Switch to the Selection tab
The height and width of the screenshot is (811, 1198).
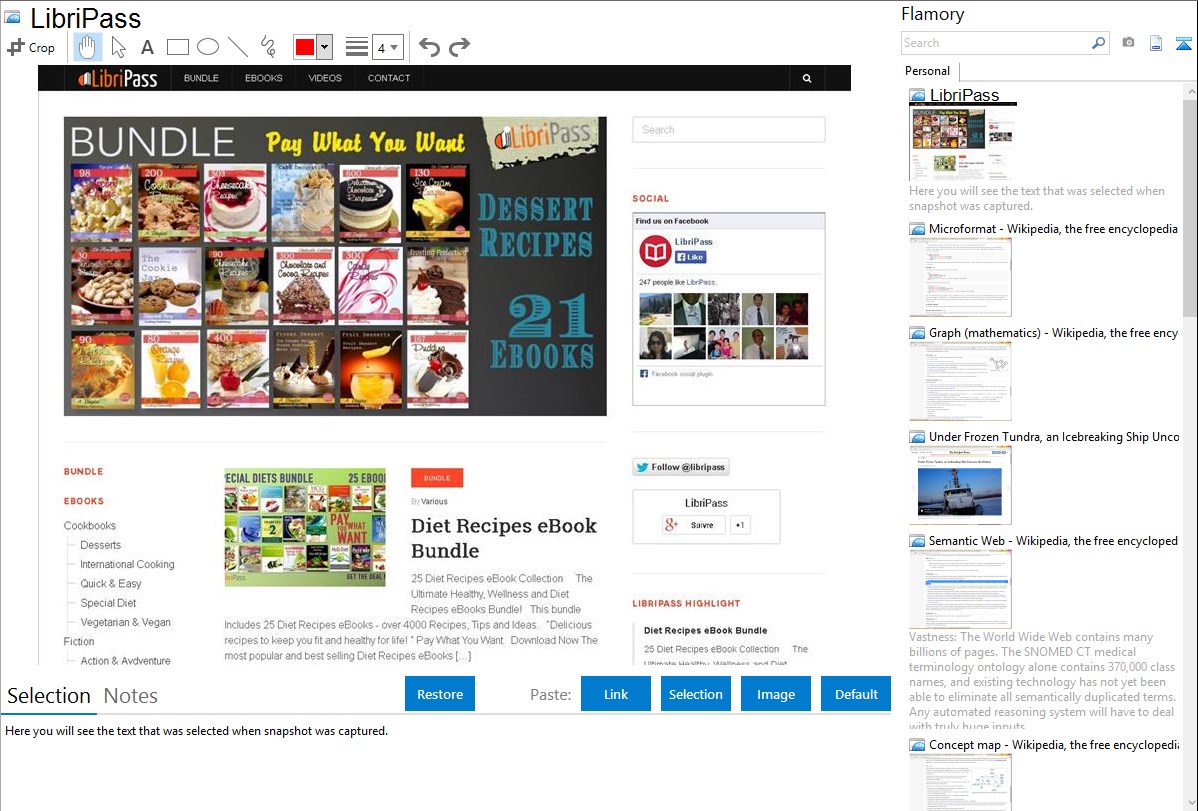pos(49,696)
